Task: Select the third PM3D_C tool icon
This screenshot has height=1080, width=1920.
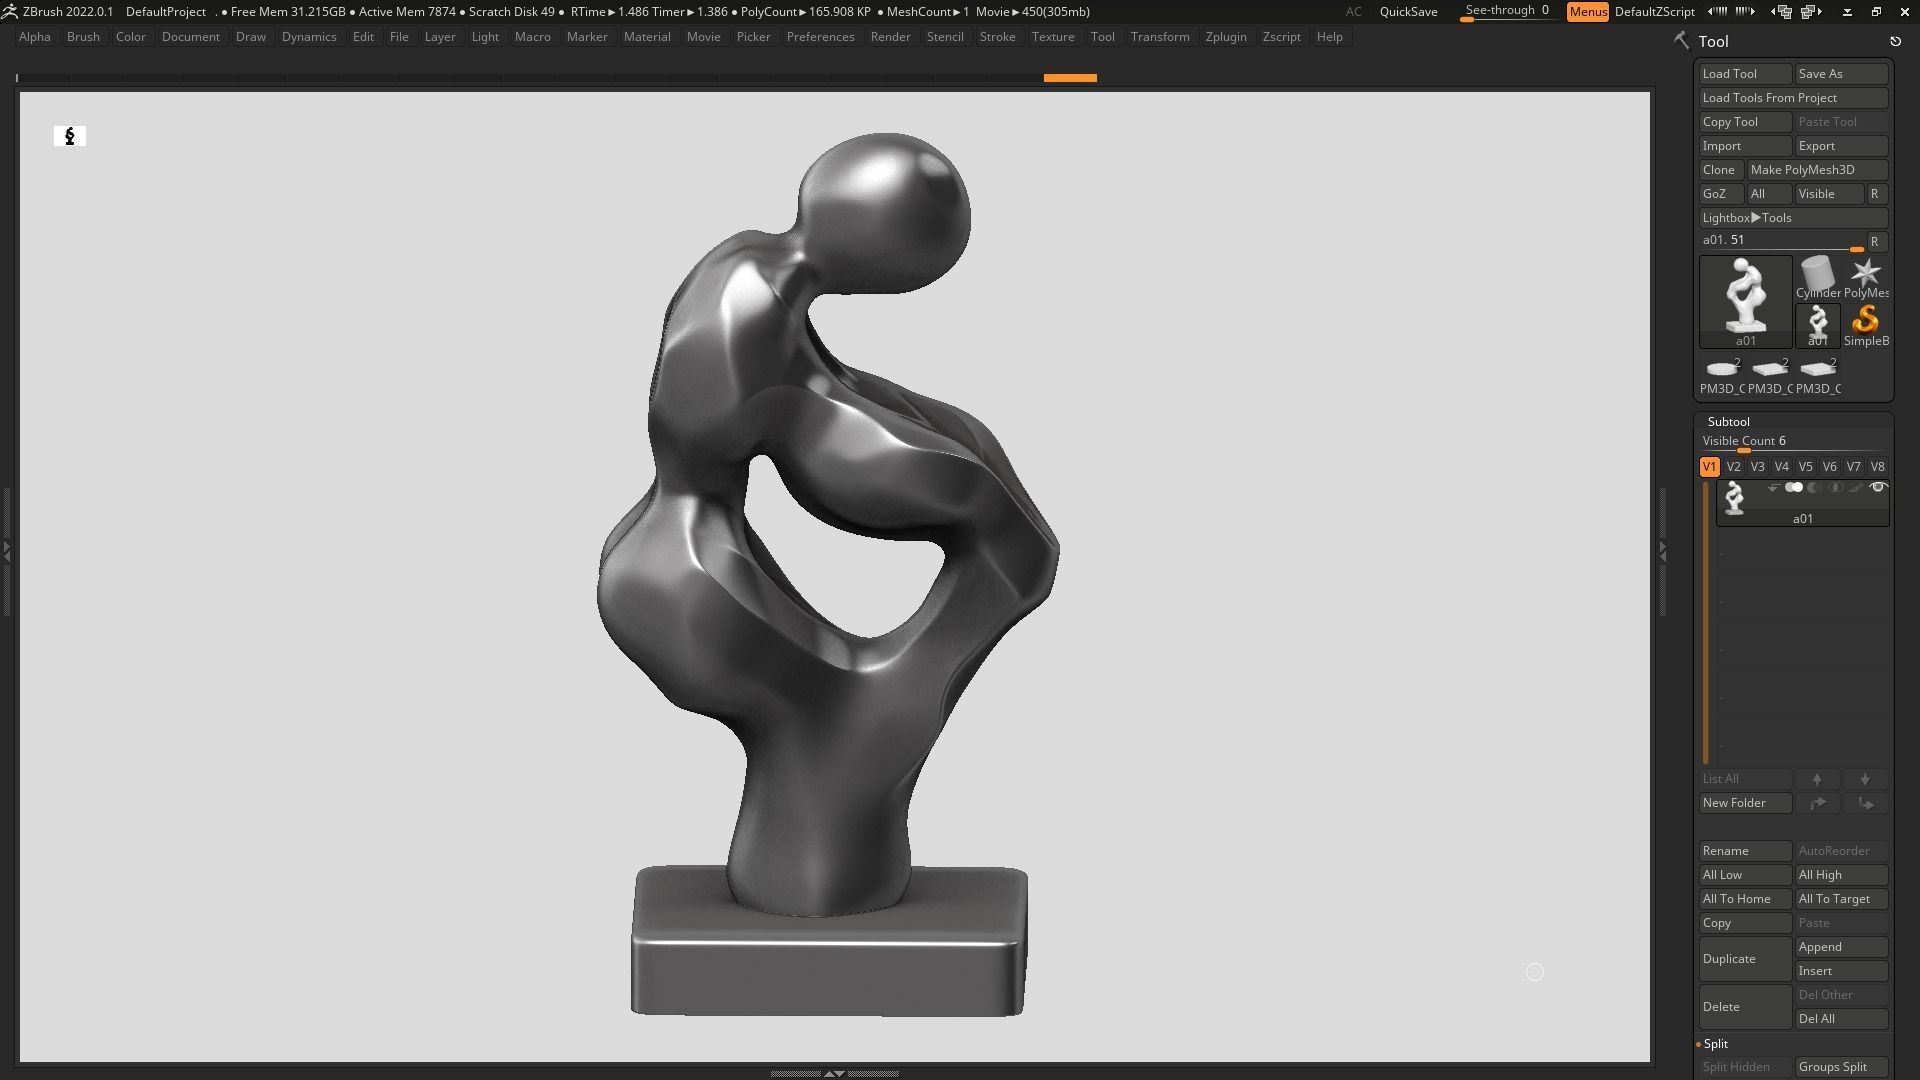Action: click(1818, 374)
